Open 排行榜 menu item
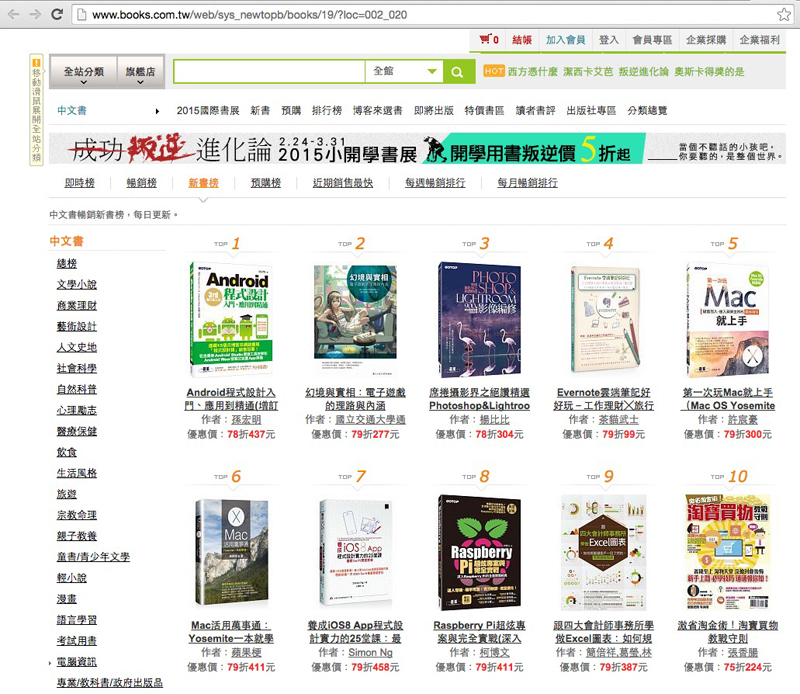 click(x=327, y=110)
